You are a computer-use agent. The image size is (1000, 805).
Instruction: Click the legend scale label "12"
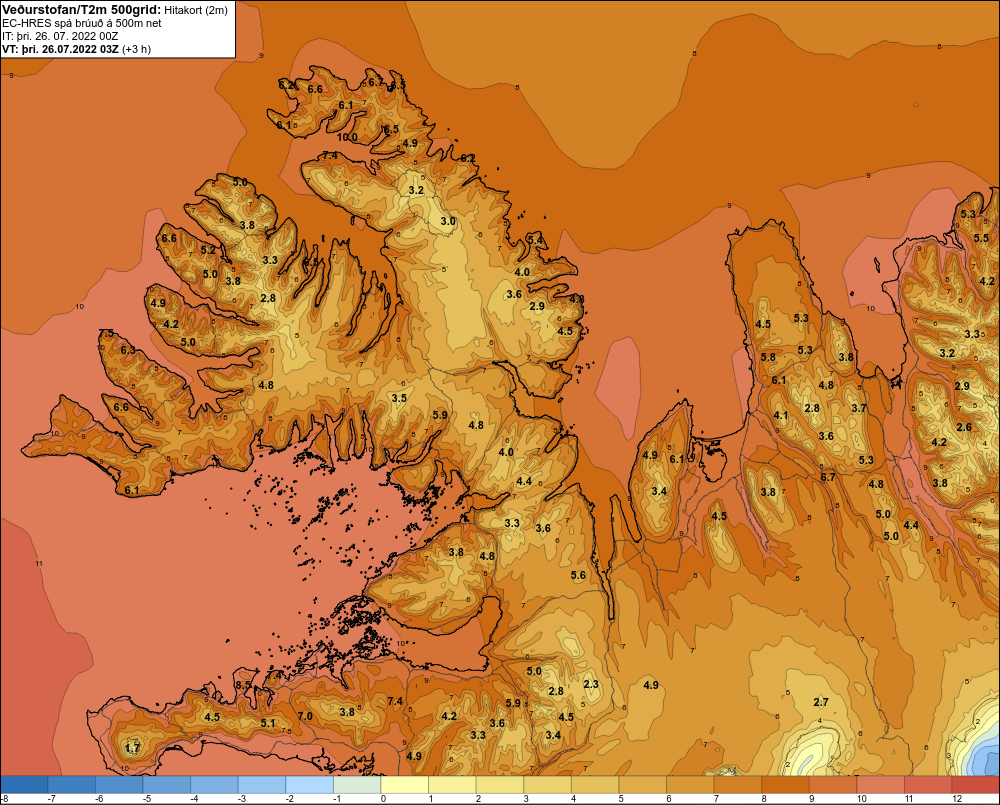point(957,799)
